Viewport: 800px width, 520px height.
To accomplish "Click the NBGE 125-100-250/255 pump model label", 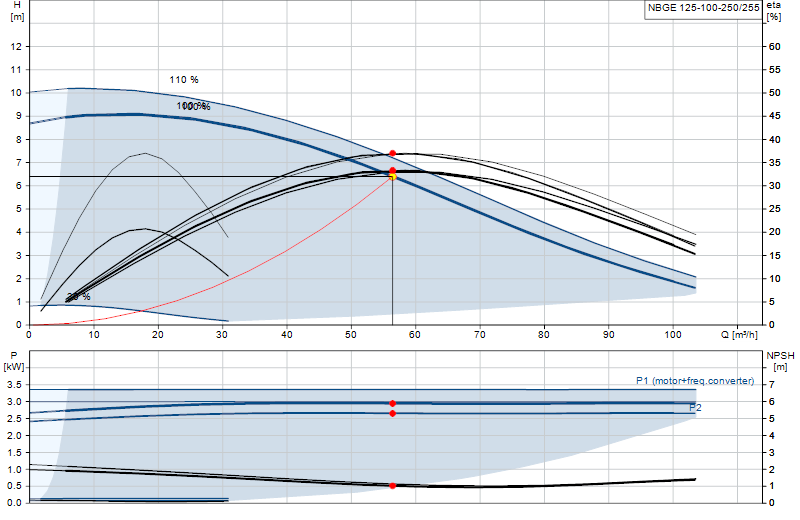I will click(x=704, y=8).
